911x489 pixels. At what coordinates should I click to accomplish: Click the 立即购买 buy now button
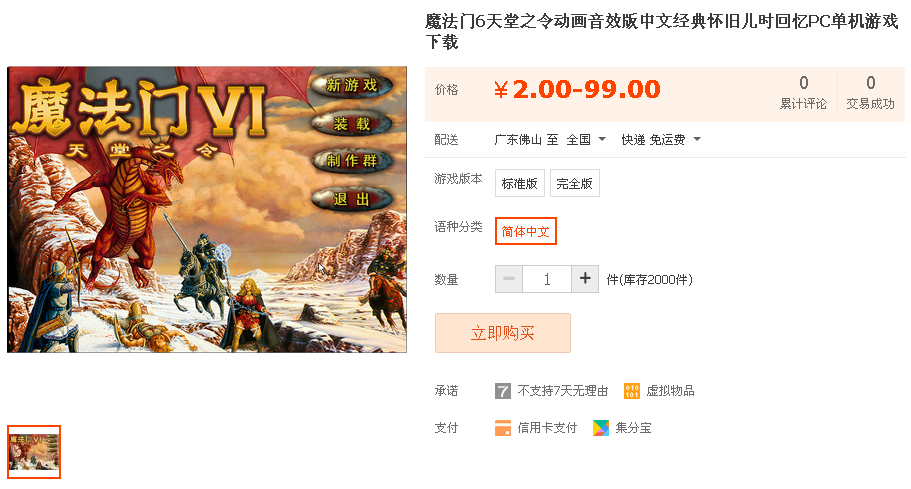[x=503, y=333]
